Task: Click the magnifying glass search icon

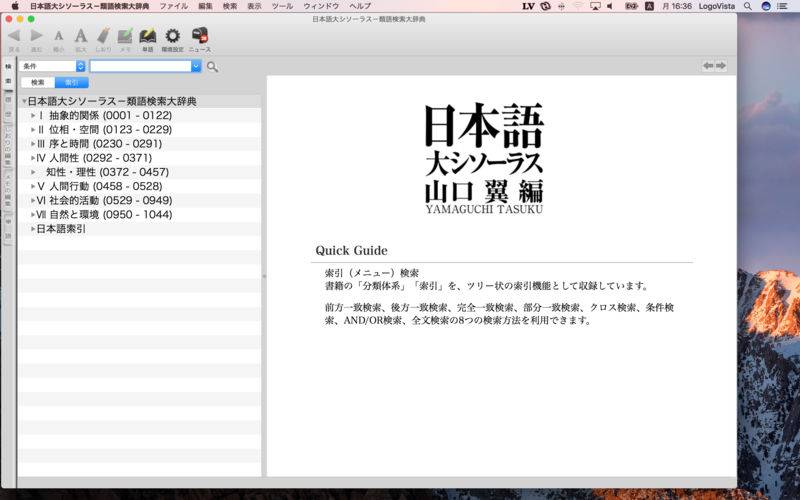Action: 212,67
